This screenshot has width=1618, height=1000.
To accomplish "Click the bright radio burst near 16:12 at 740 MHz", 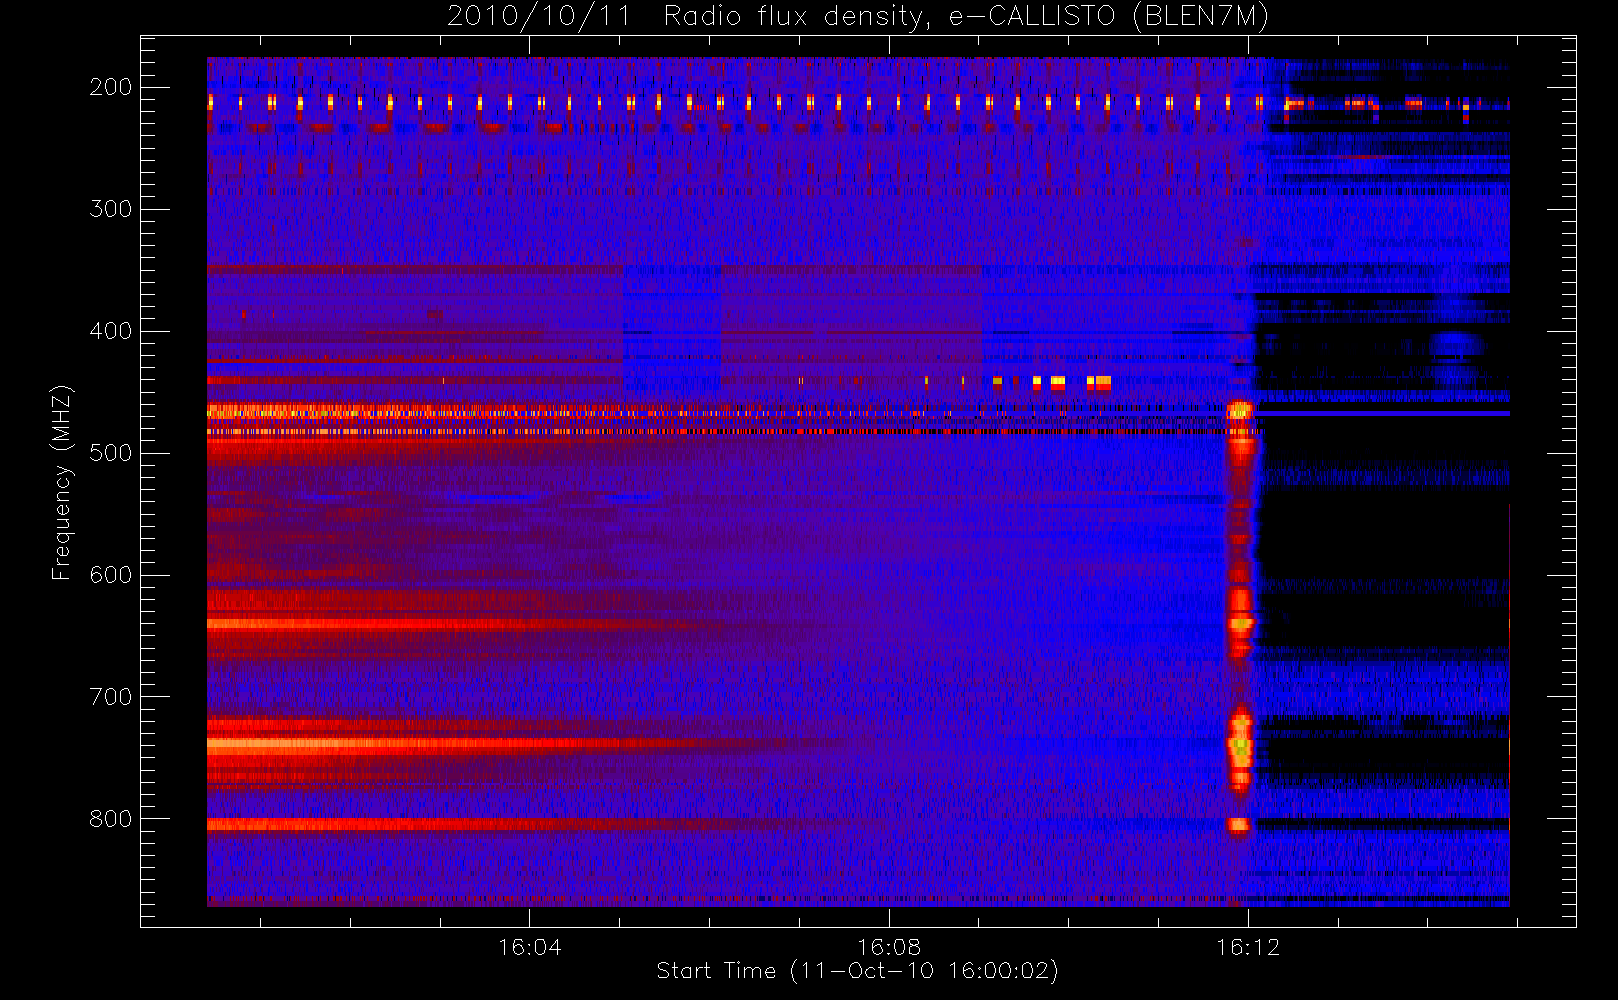I will tap(1240, 746).
